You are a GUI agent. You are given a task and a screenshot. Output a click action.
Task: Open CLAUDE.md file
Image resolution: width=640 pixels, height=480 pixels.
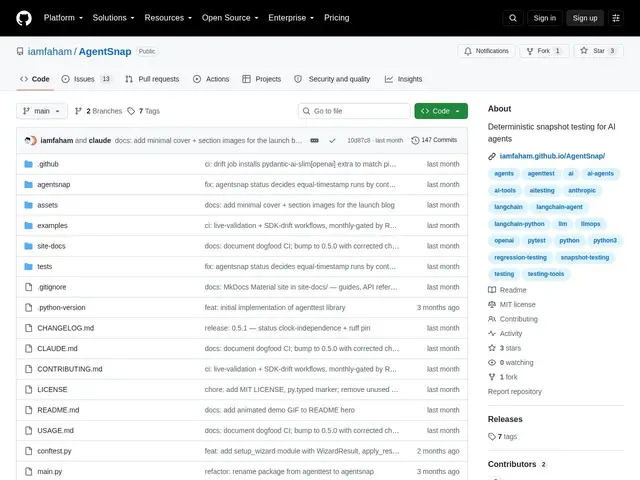(x=58, y=349)
